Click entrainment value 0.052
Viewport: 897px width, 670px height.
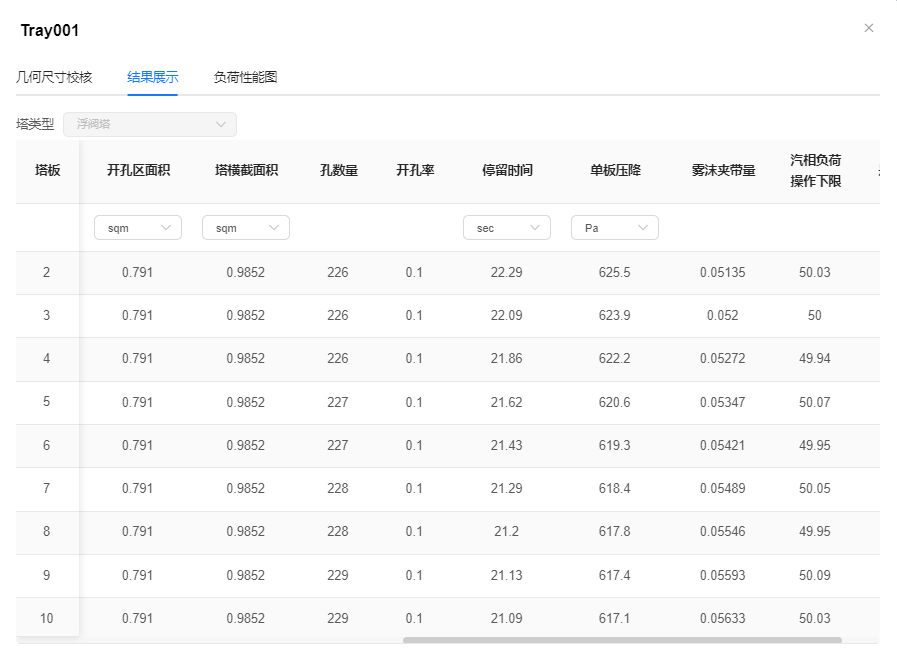(723, 315)
